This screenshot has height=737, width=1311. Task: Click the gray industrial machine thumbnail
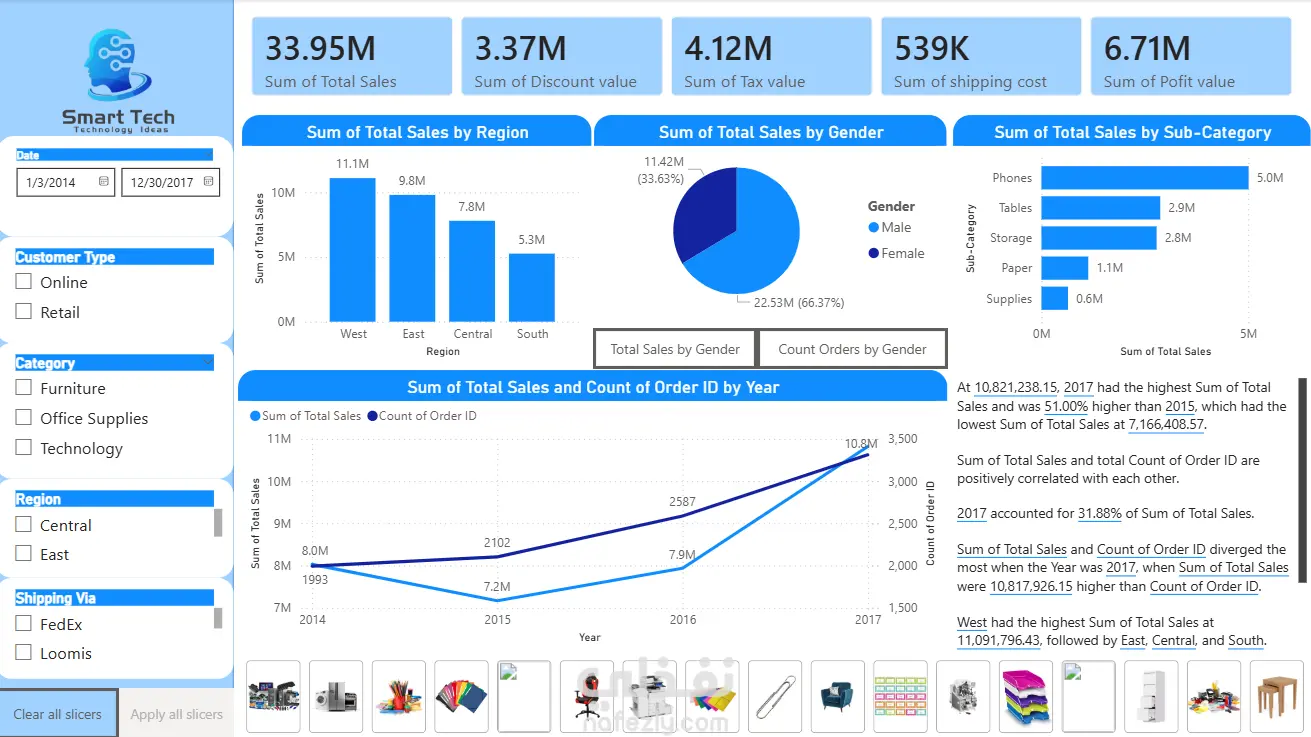point(963,696)
